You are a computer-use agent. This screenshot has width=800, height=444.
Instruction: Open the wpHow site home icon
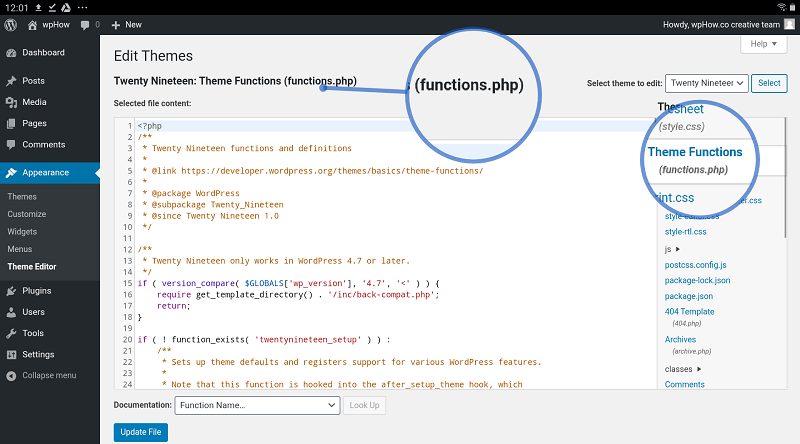[x=33, y=24]
